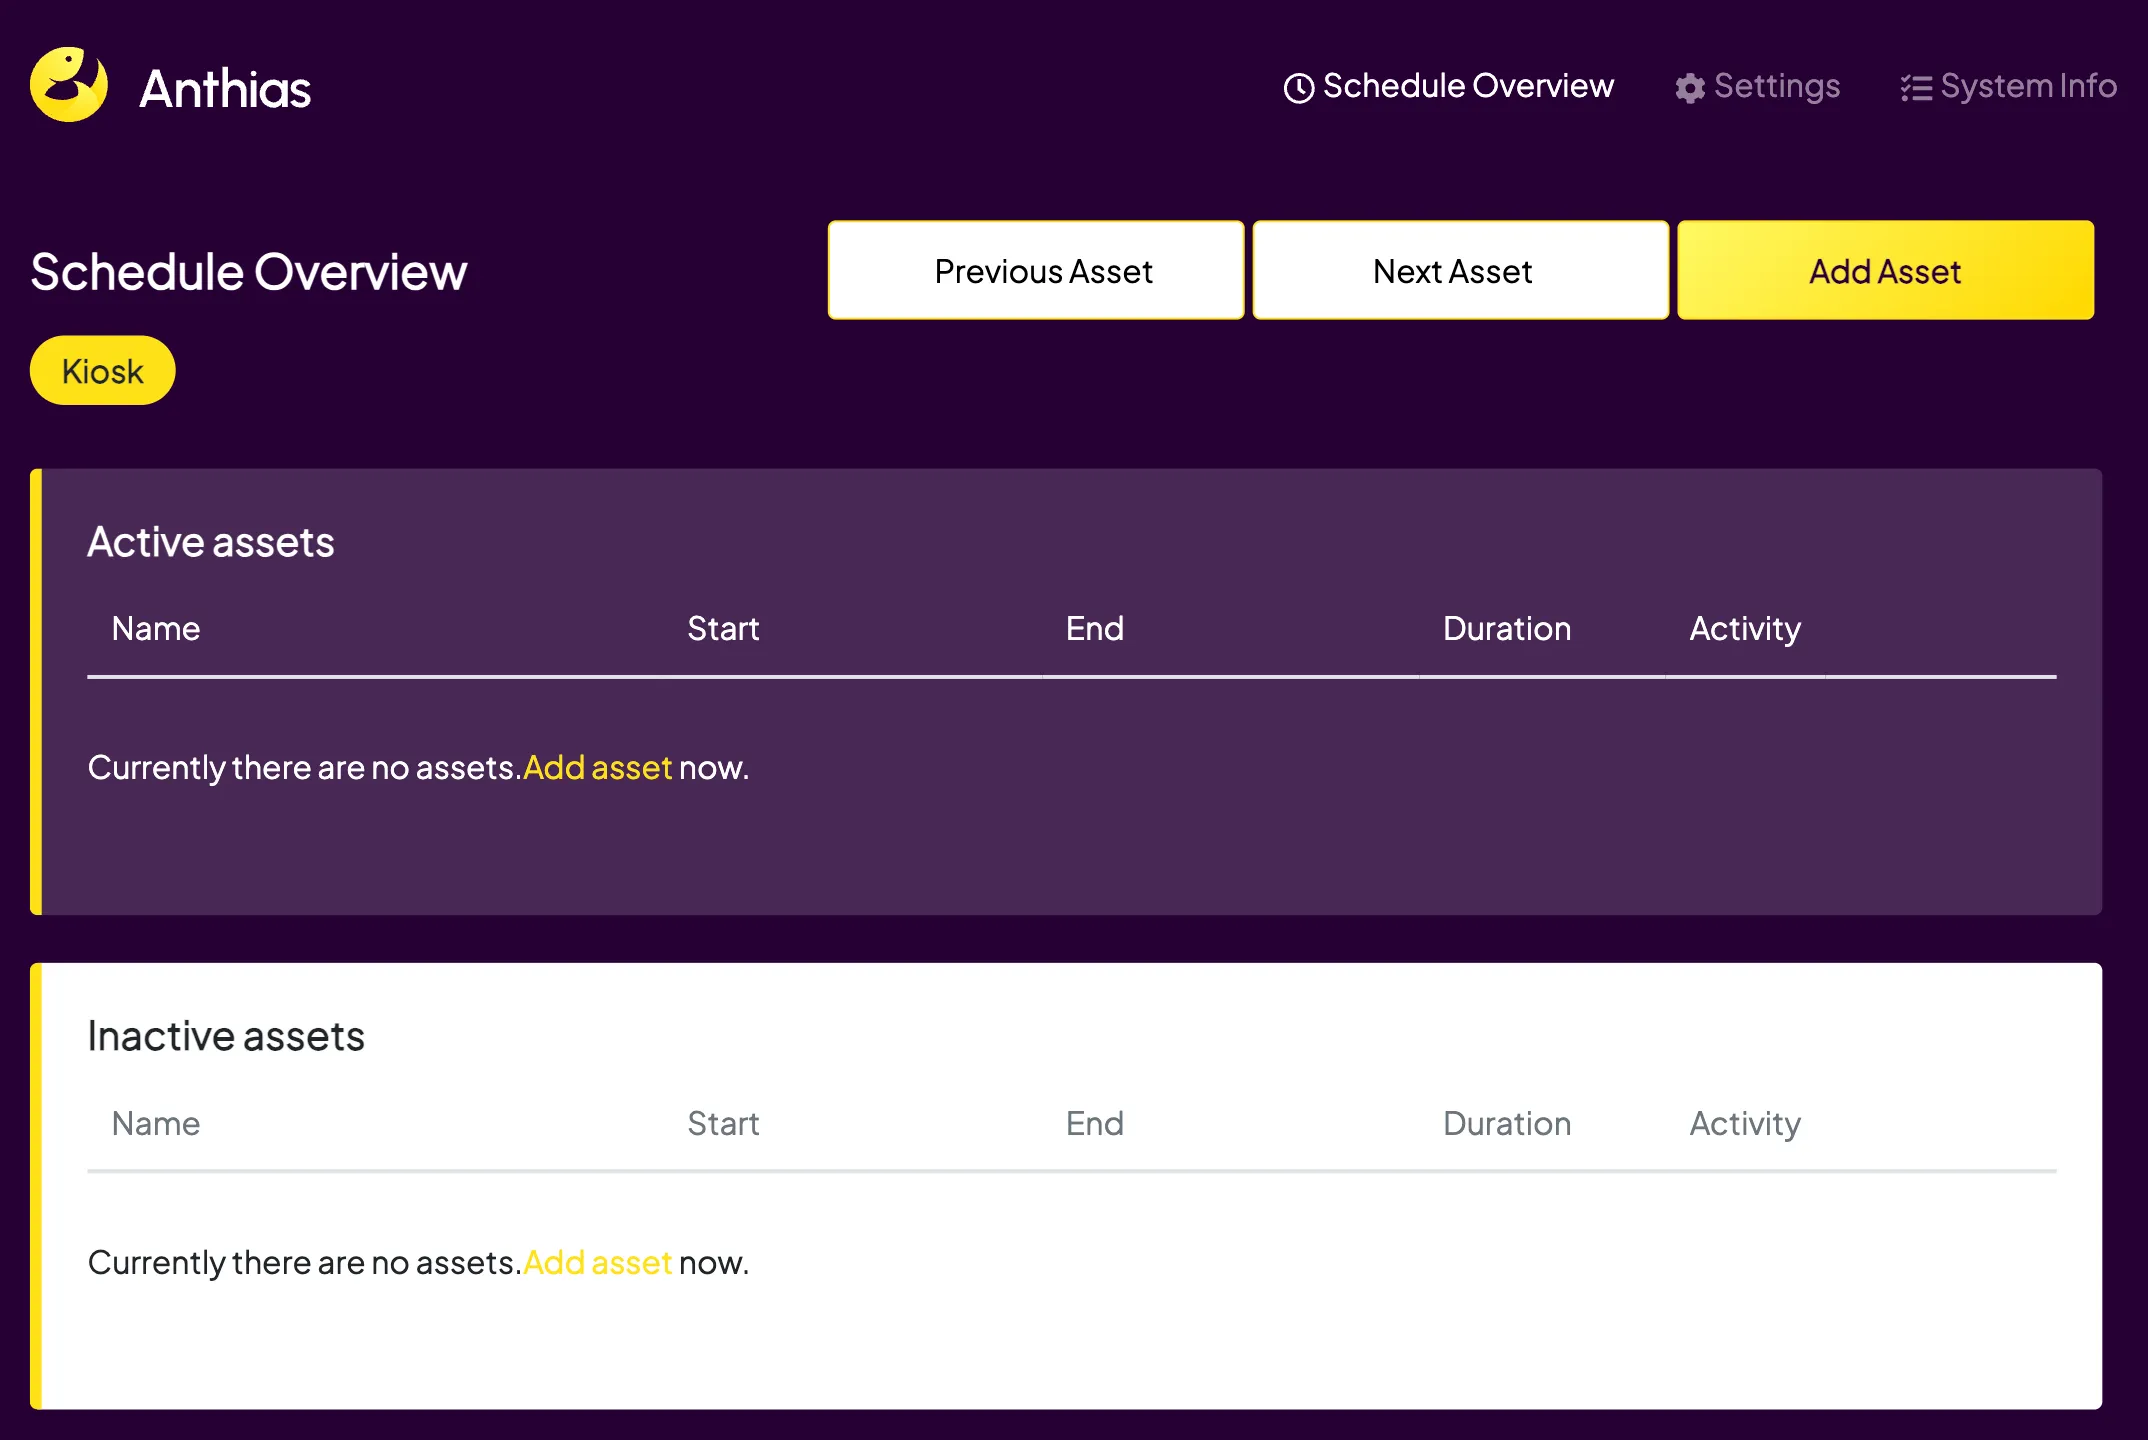Select the Kiosk button
This screenshot has width=2148, height=1440.
pyautogui.click(x=102, y=370)
